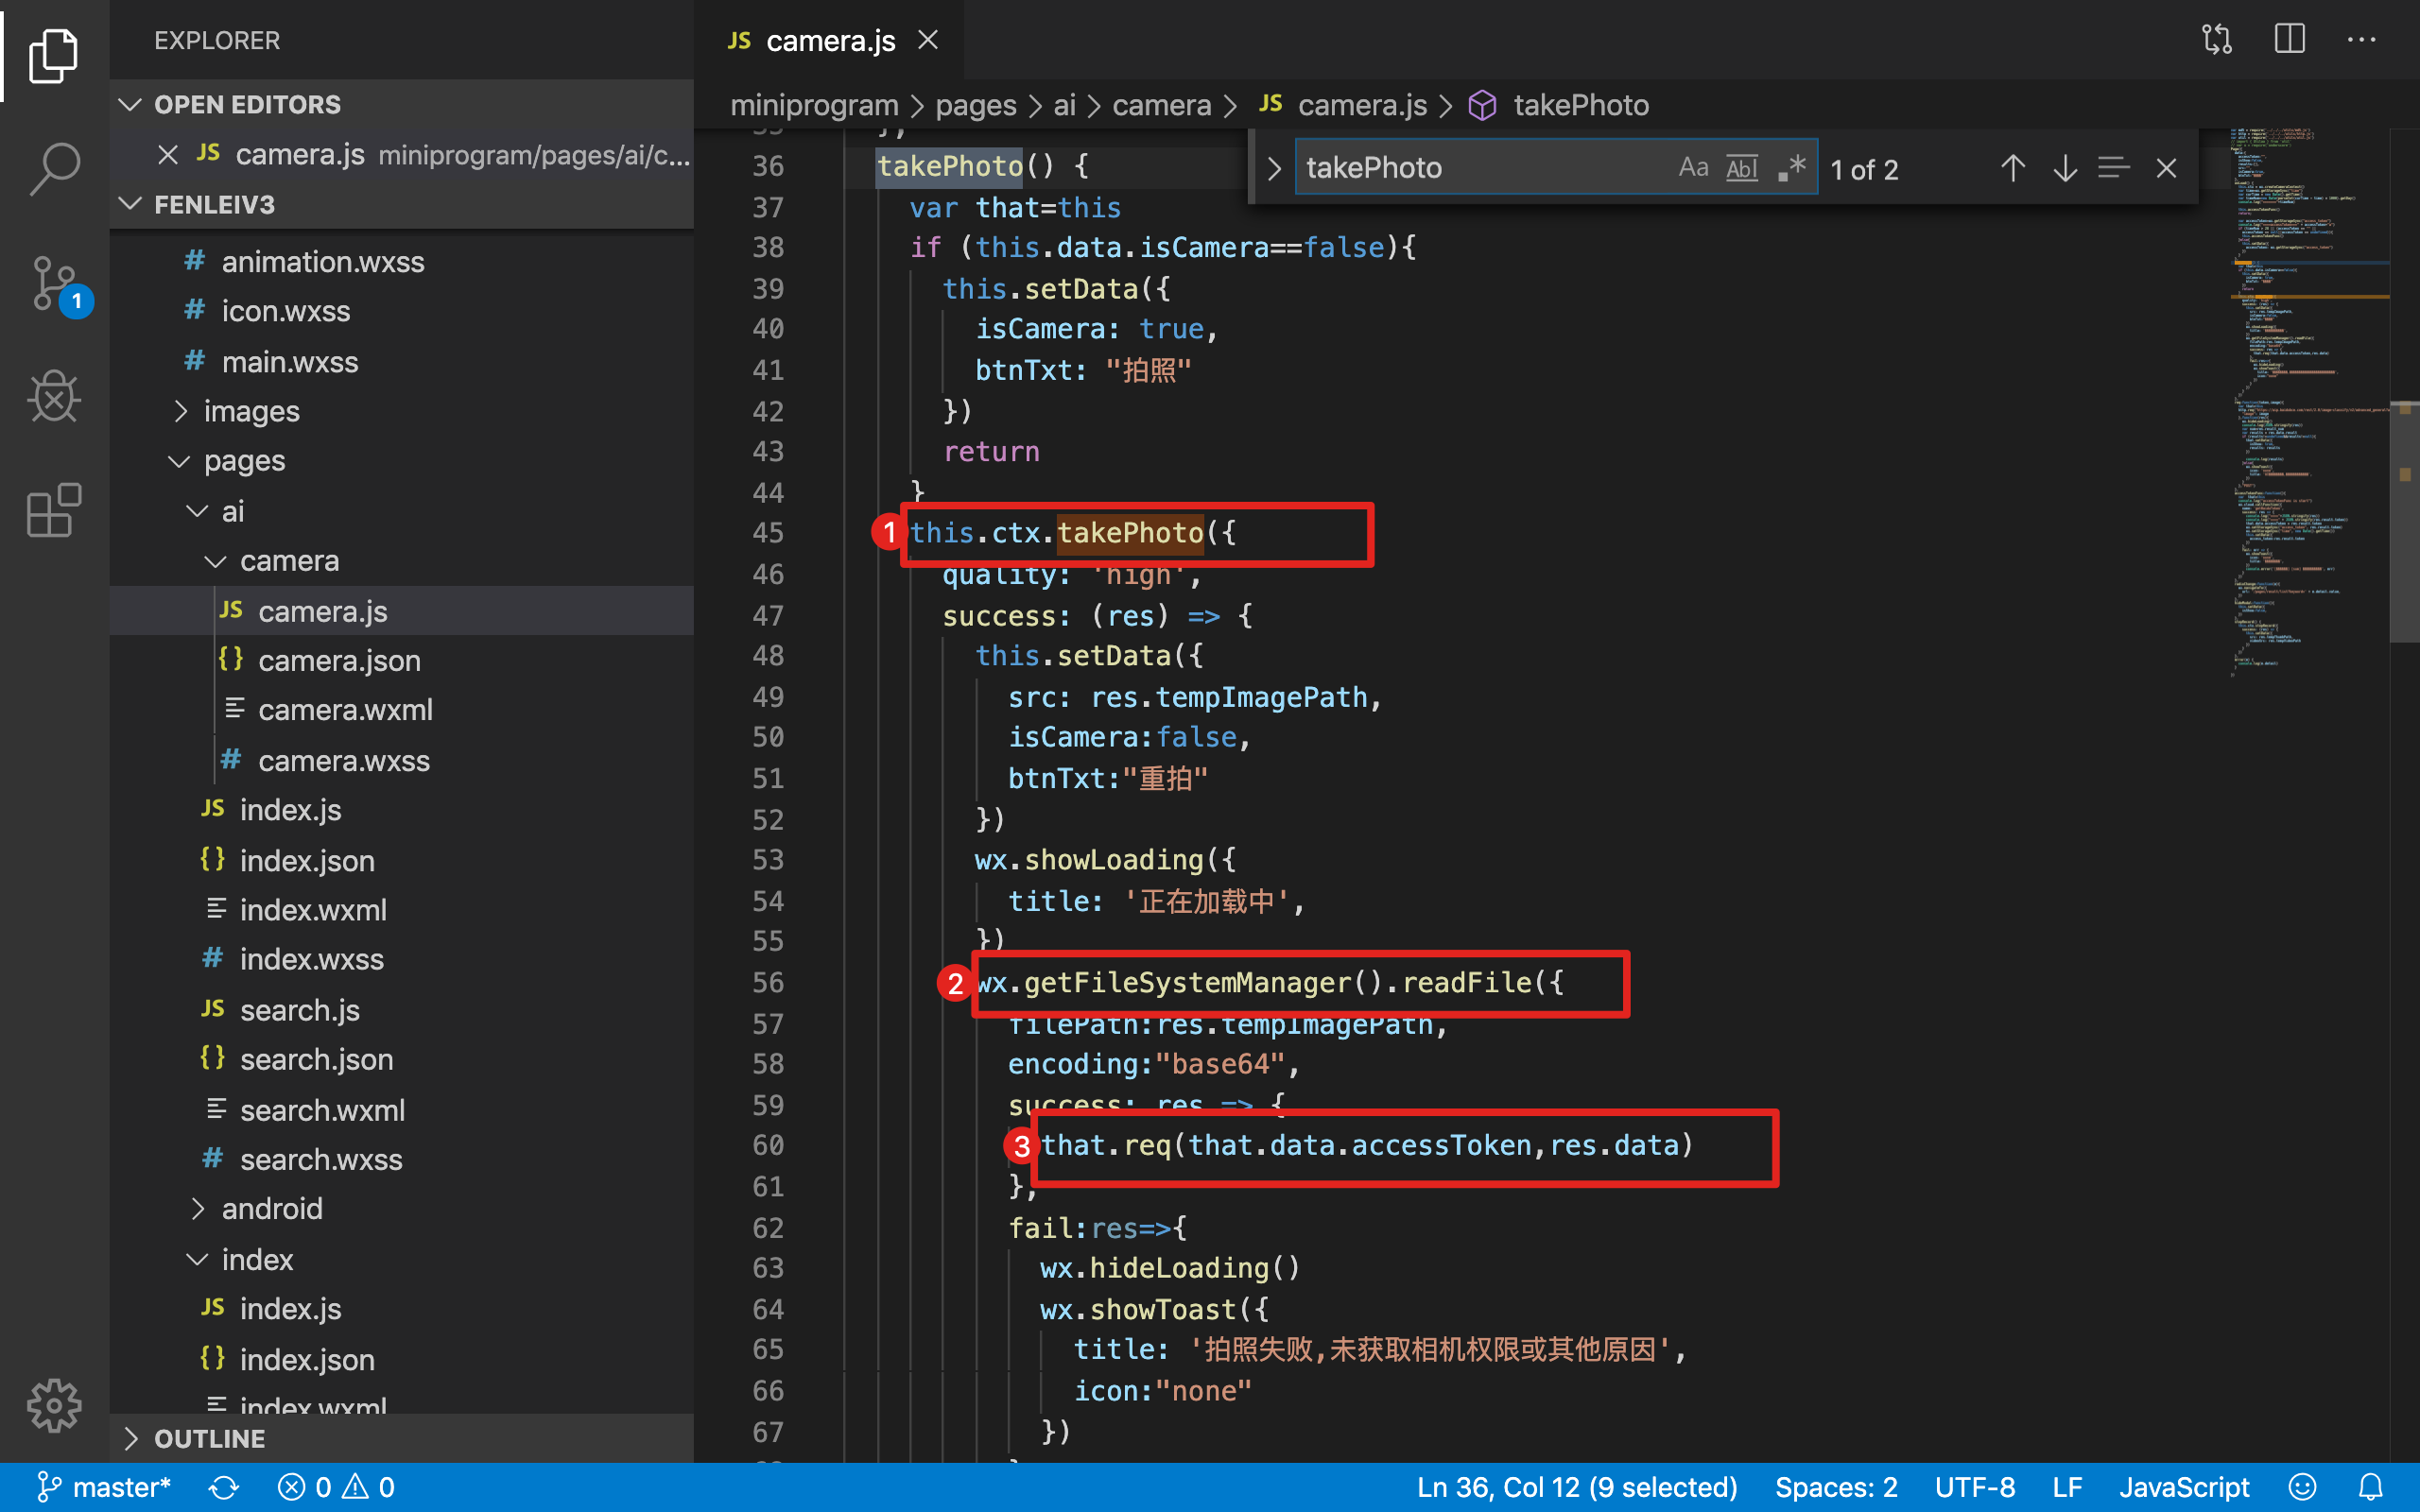Go to next match arrow in find

tap(2064, 168)
